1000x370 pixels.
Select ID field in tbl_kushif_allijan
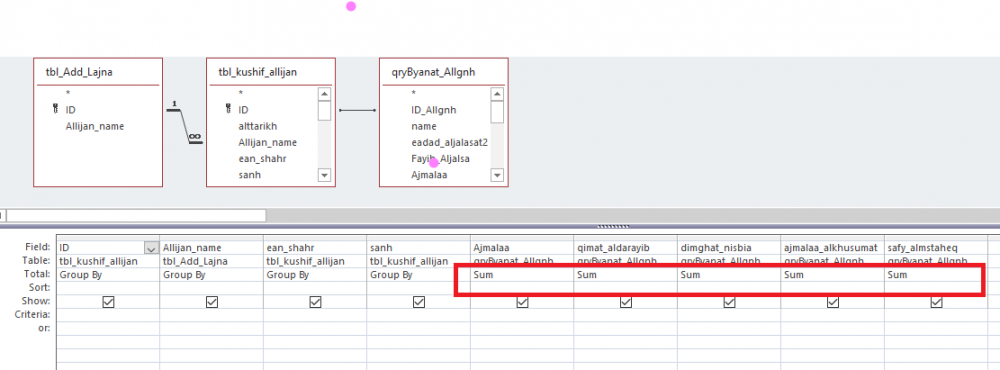tap(243, 110)
